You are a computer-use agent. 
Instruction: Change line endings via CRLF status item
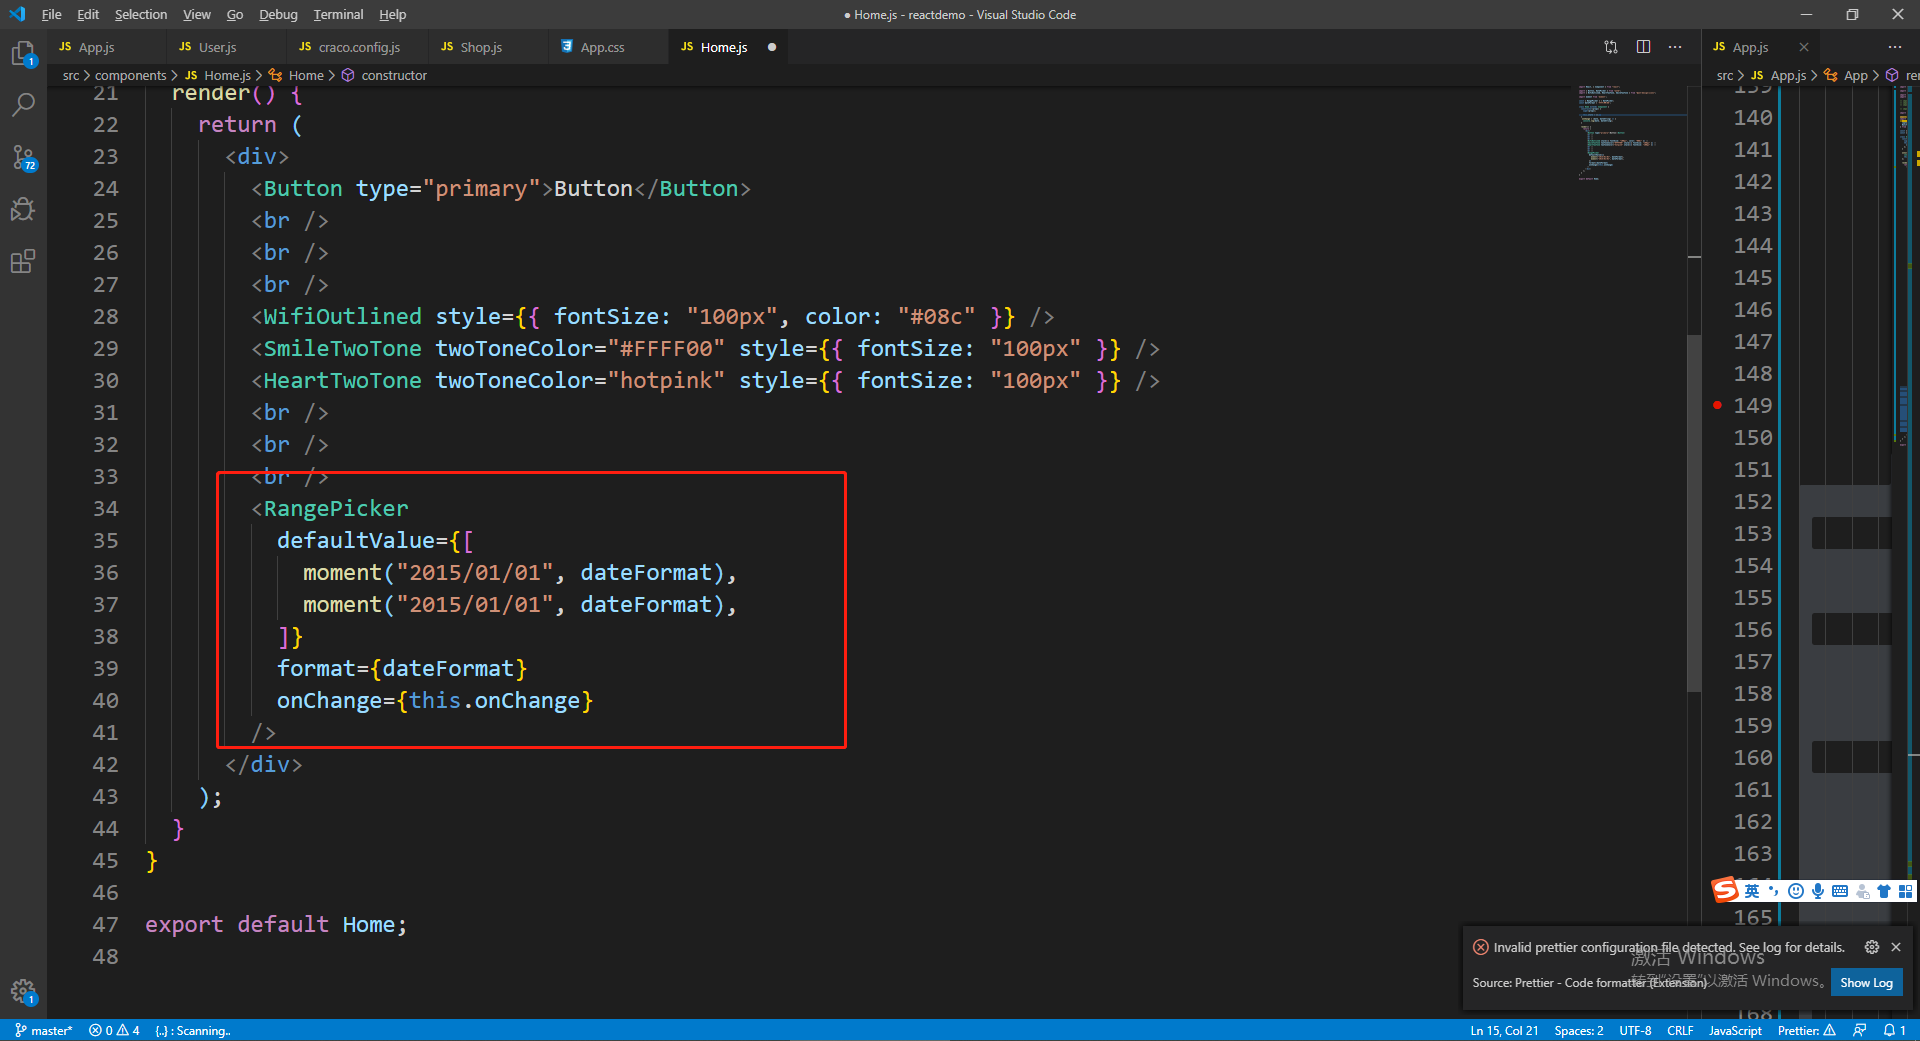[x=1680, y=1030]
